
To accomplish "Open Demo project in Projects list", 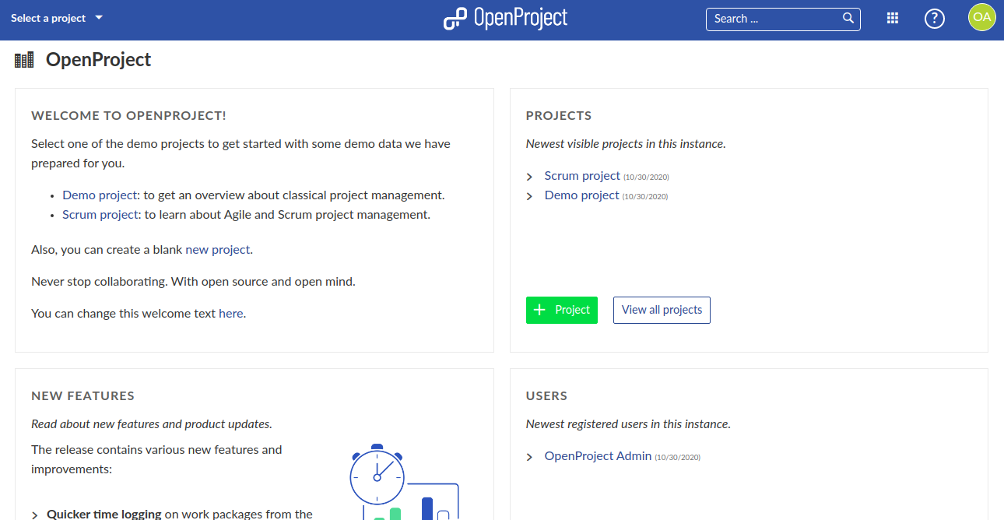I will point(581,195).
